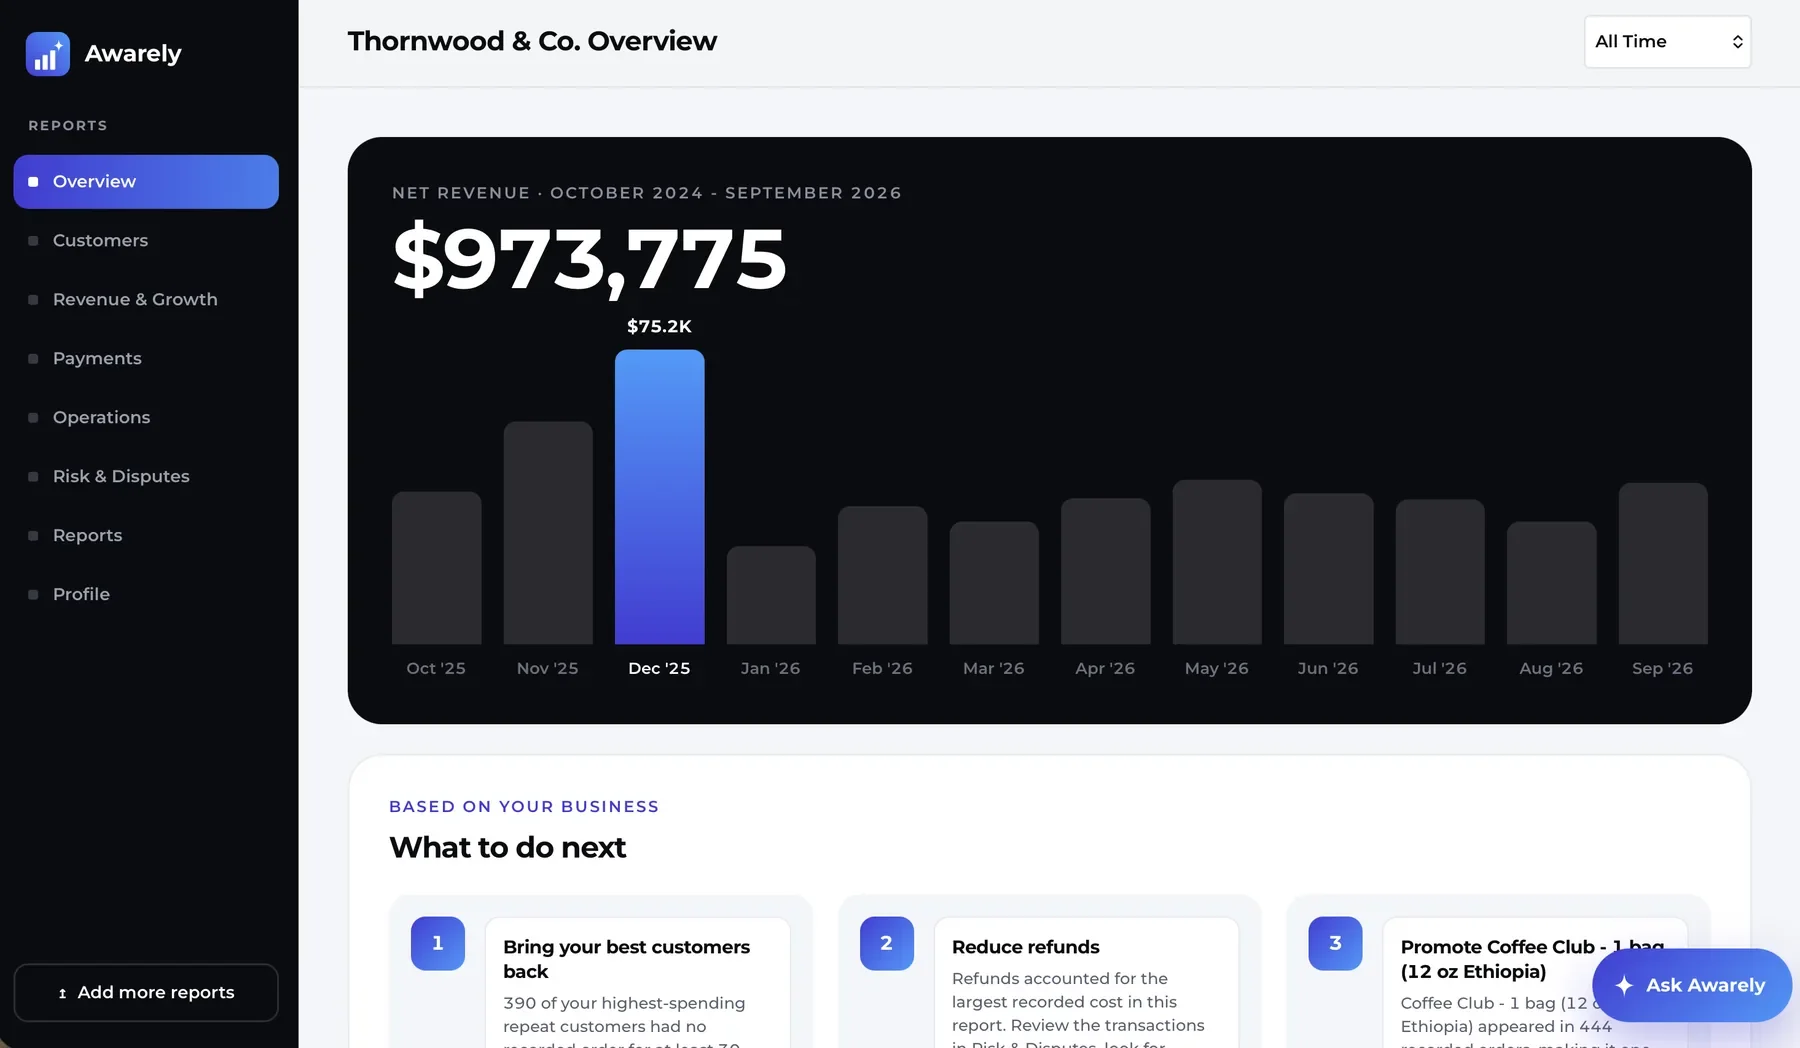Open the Ask Awarely assistant
The height and width of the screenshot is (1048, 1800).
1691,985
